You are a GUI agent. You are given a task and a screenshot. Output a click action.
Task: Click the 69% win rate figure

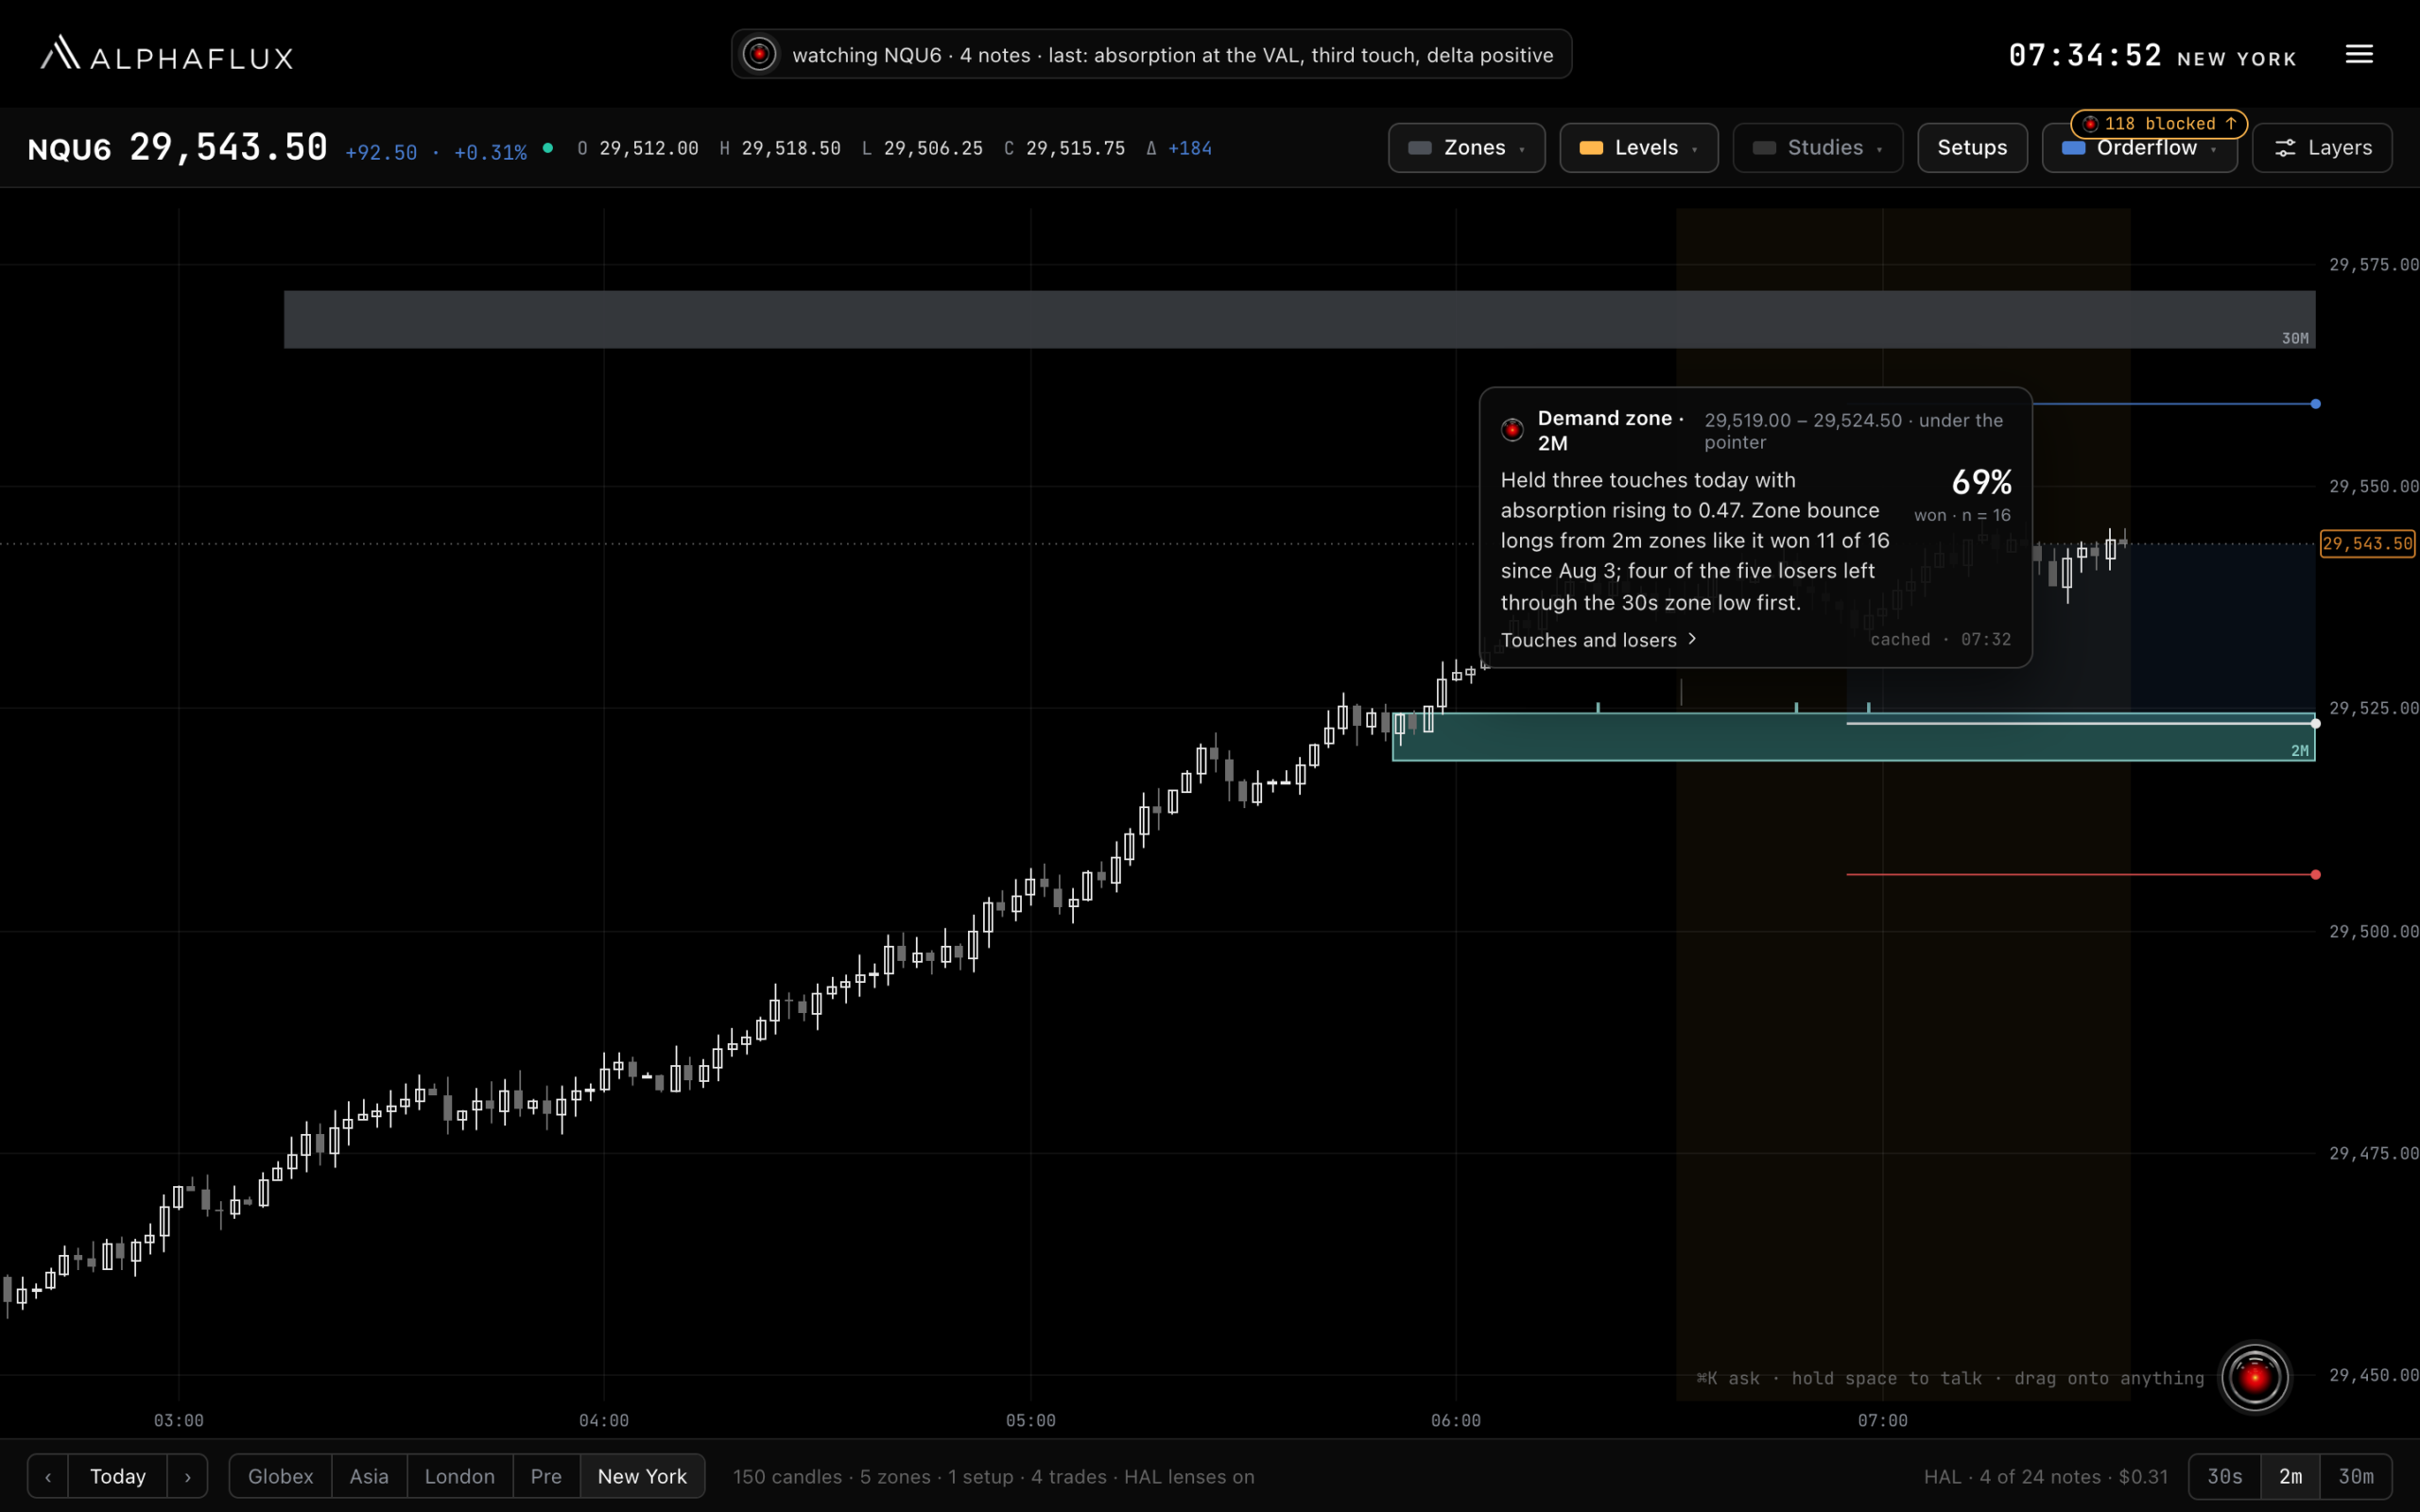point(1981,483)
